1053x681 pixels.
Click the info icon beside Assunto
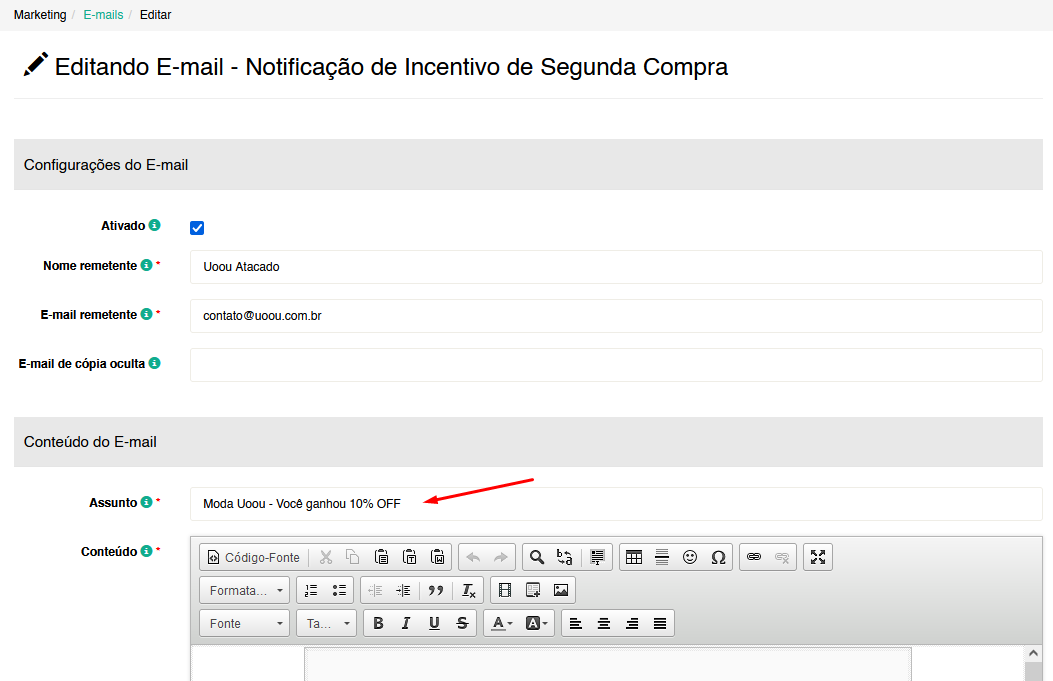click(146, 502)
